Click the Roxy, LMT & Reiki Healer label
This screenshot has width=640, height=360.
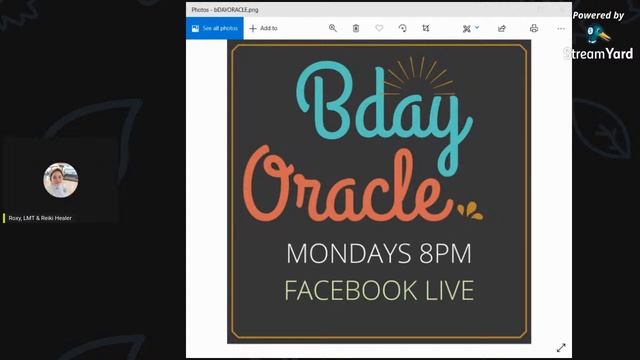40,218
